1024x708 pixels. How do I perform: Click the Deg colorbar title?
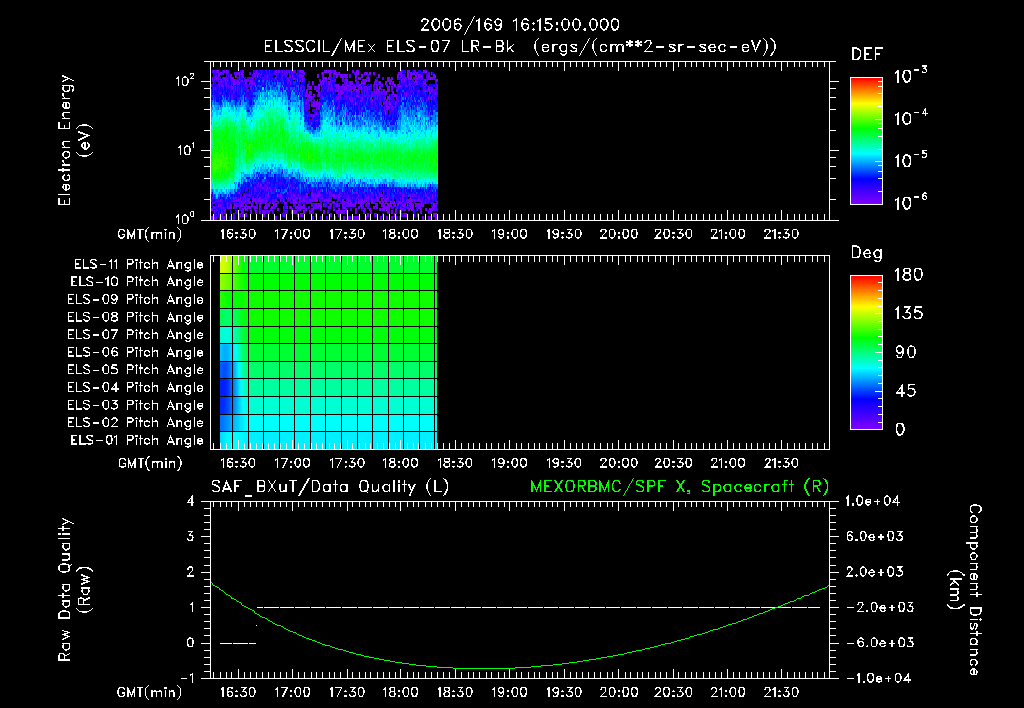click(x=867, y=253)
